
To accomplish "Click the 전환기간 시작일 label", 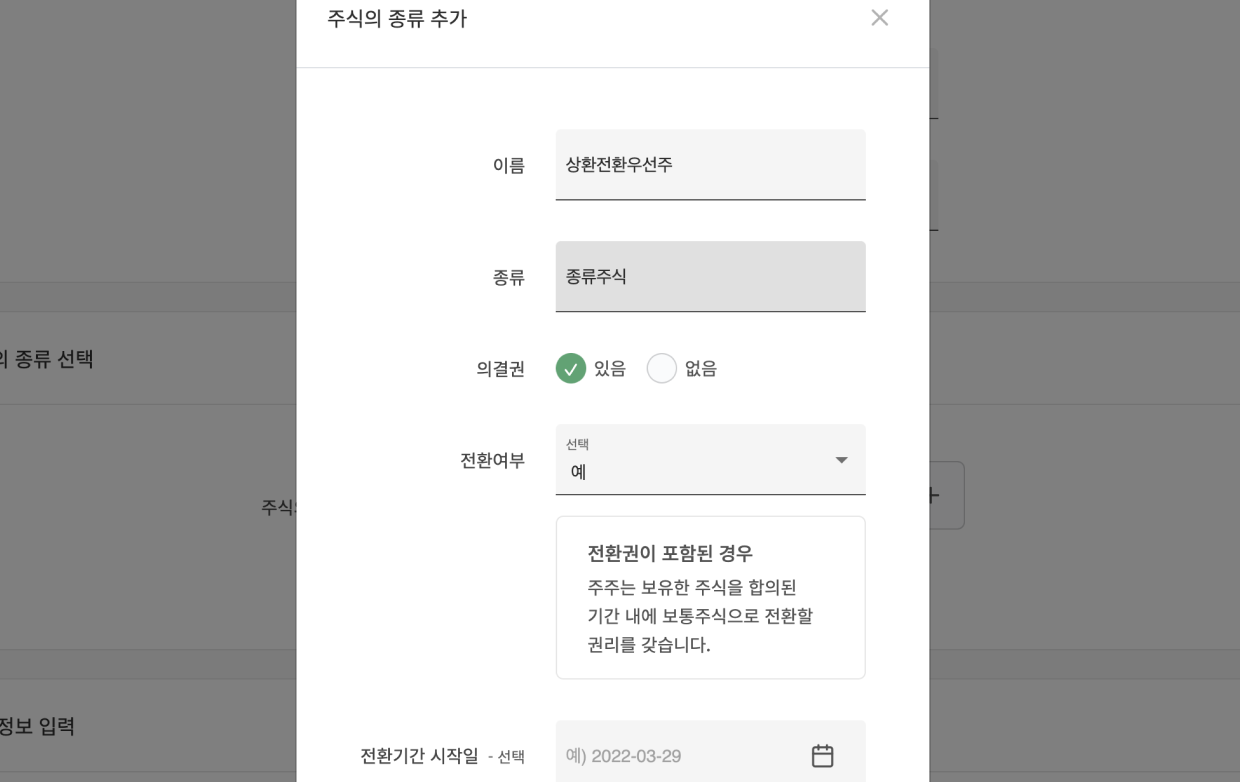I will coord(419,756).
